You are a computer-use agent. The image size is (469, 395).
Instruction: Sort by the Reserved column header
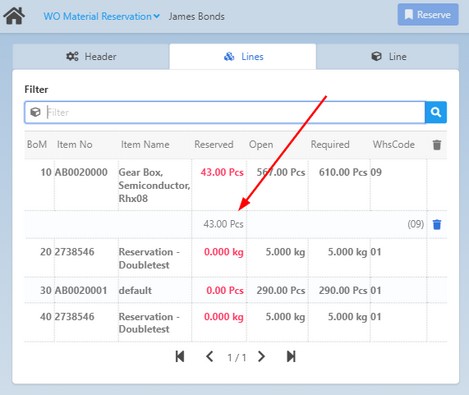tap(214, 145)
